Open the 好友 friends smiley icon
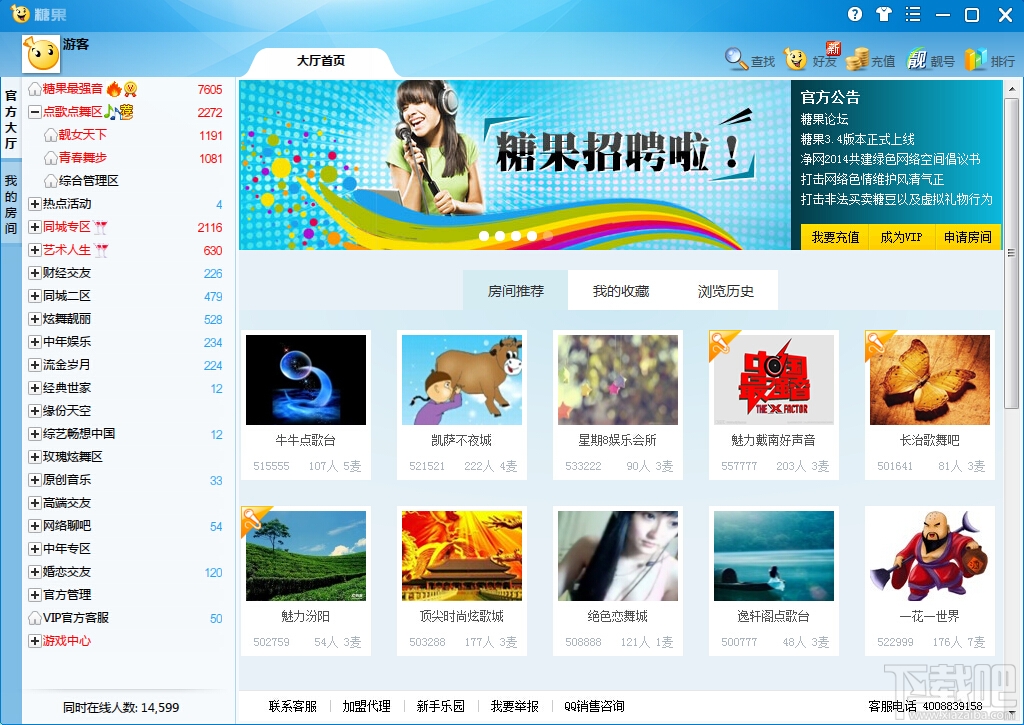 click(x=795, y=59)
